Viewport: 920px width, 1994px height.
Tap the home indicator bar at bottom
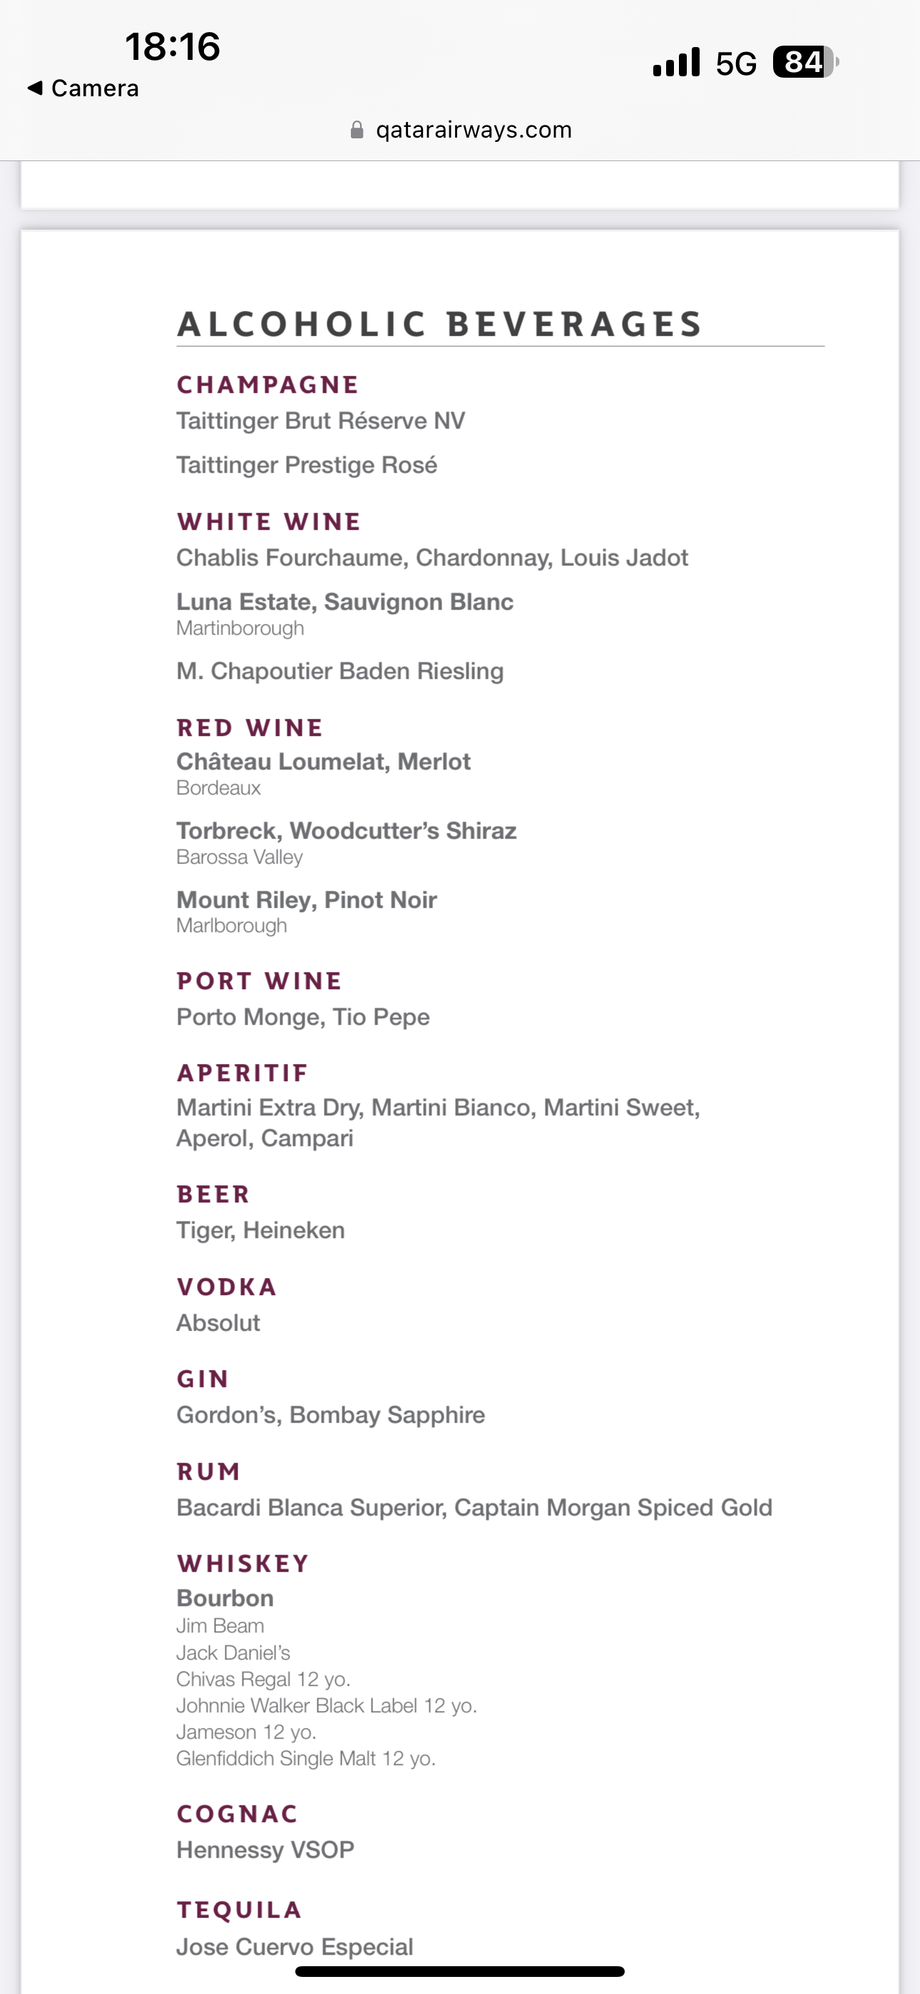(x=460, y=1971)
